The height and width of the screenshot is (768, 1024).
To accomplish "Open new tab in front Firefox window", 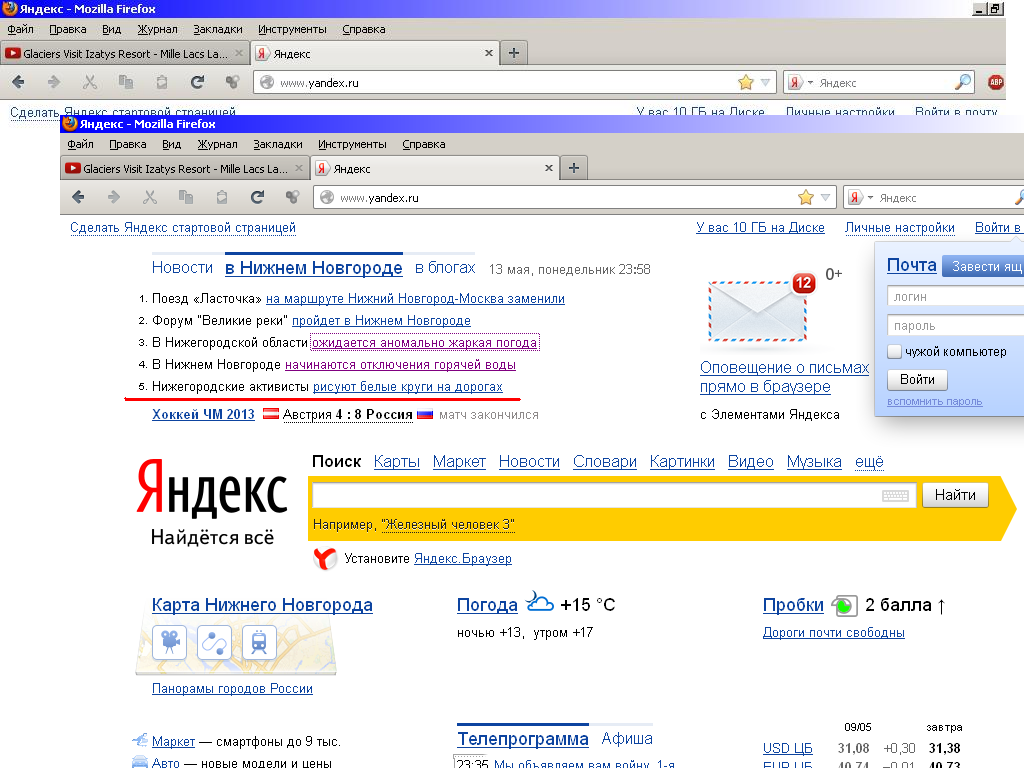I will click(573, 168).
